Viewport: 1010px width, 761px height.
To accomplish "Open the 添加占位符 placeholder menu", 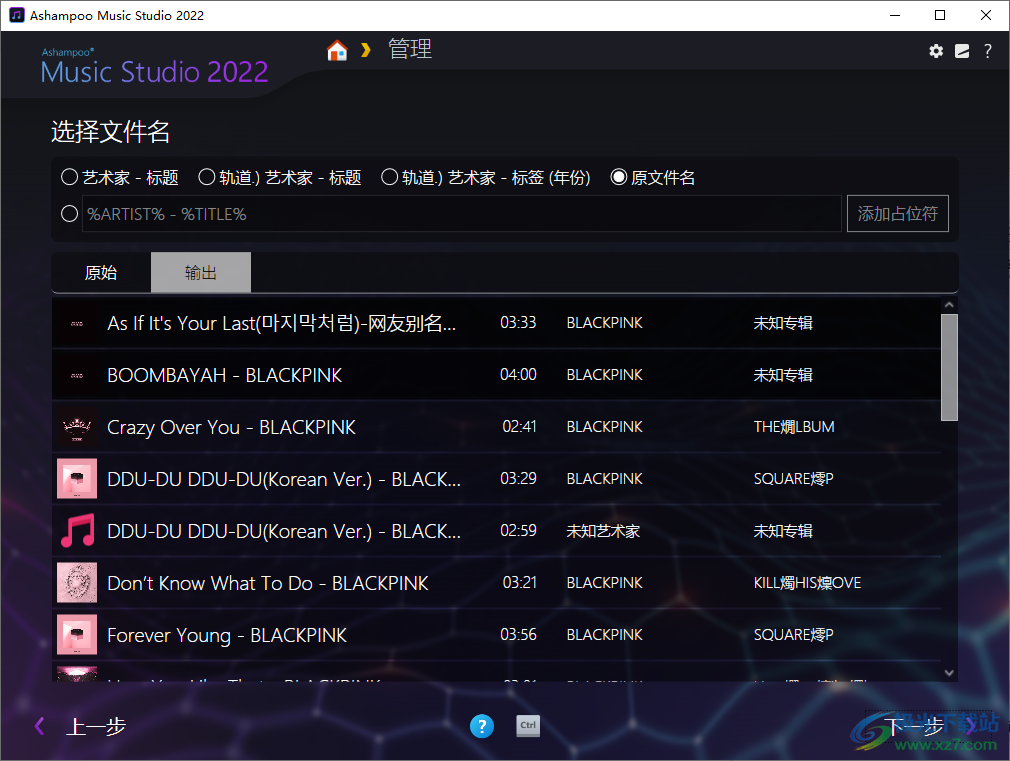I will 897,213.
